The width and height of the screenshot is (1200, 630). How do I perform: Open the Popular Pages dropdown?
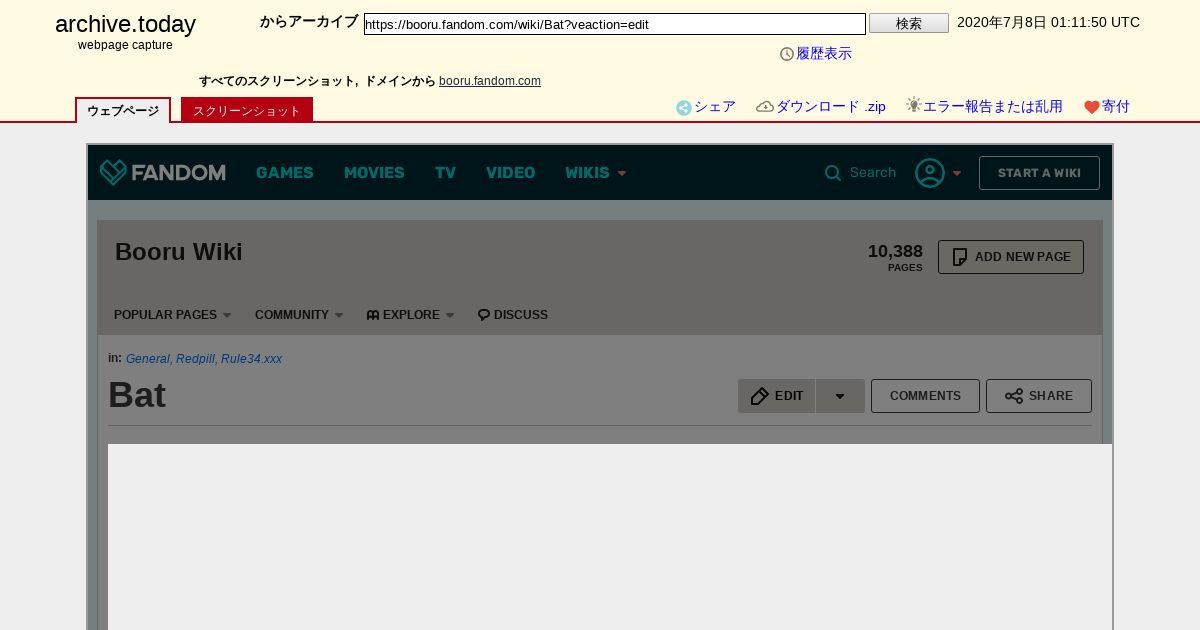pyautogui.click(x=172, y=315)
